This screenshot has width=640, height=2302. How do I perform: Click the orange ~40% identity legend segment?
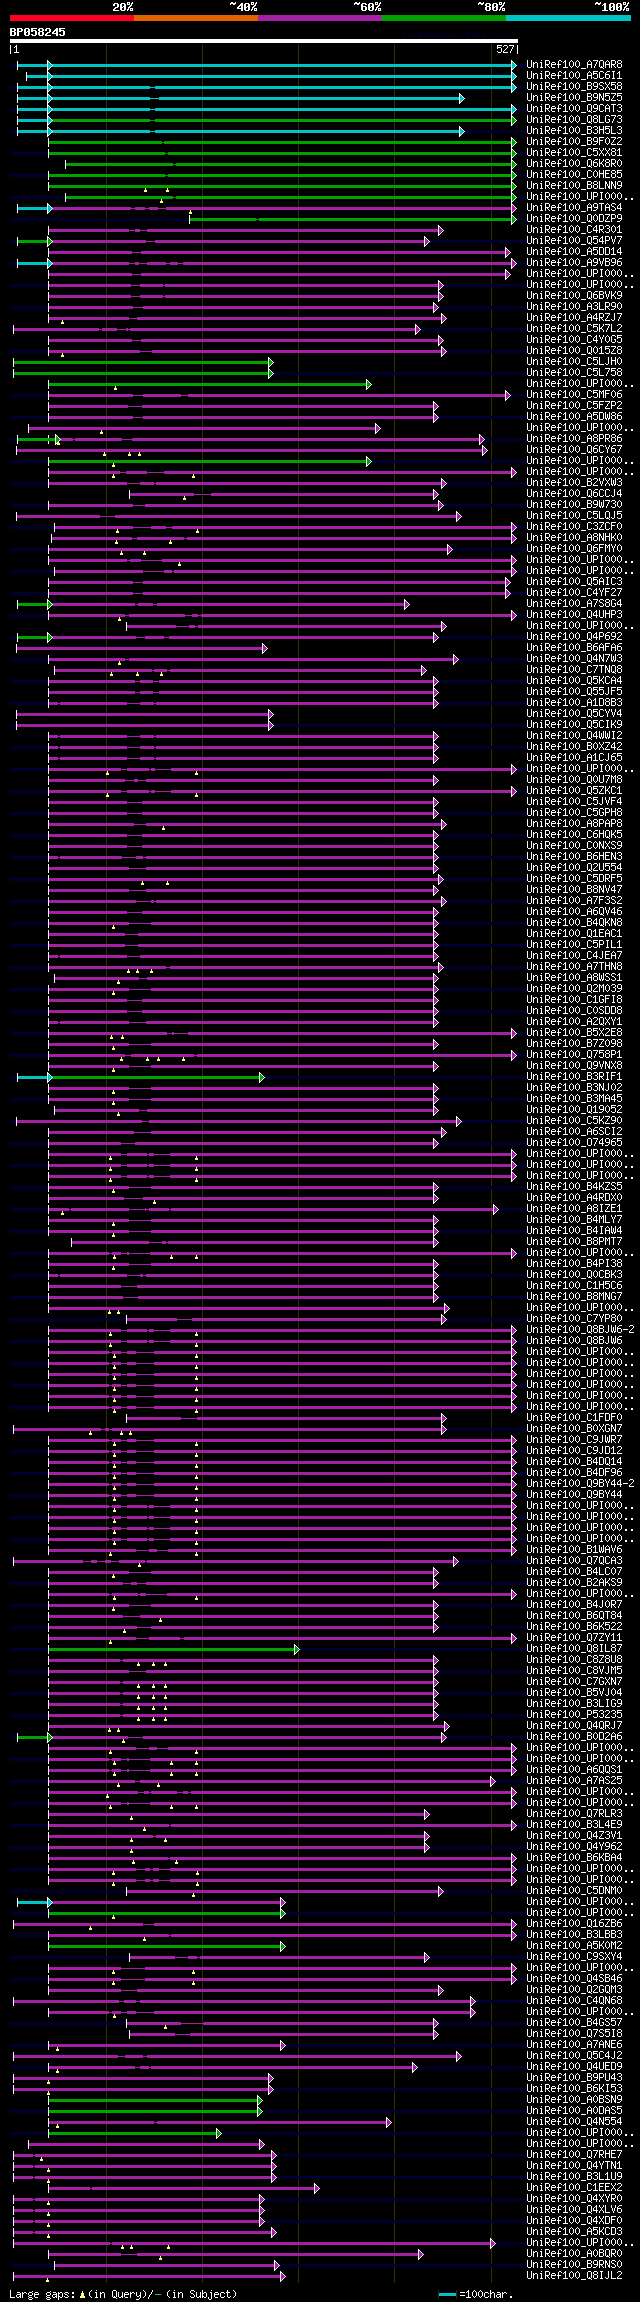tap(196, 18)
